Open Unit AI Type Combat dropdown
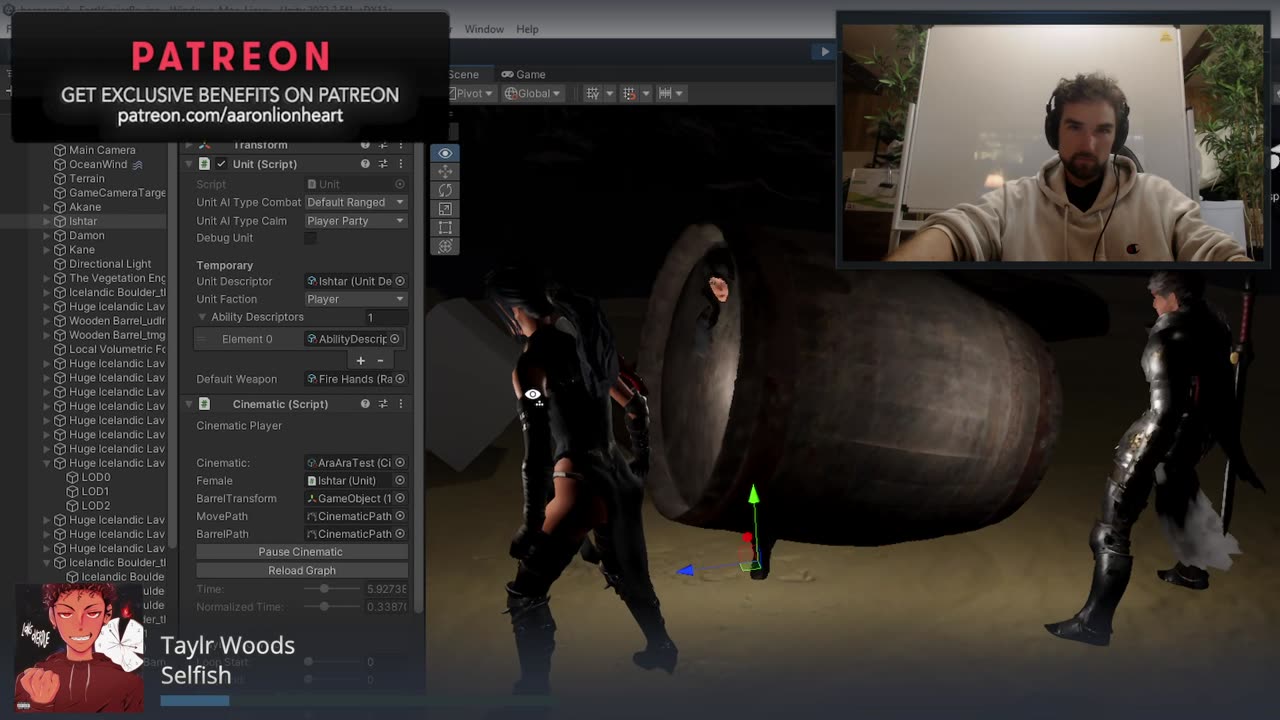 355,202
